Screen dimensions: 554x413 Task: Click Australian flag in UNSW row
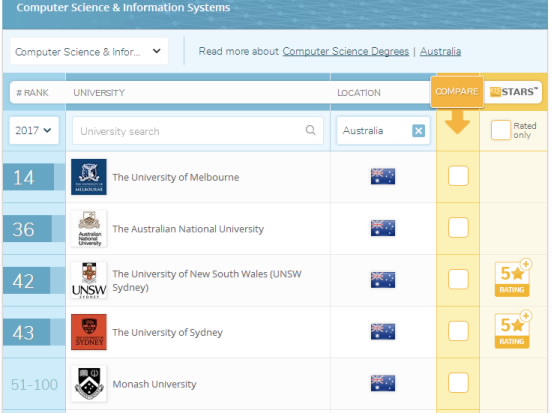(383, 280)
